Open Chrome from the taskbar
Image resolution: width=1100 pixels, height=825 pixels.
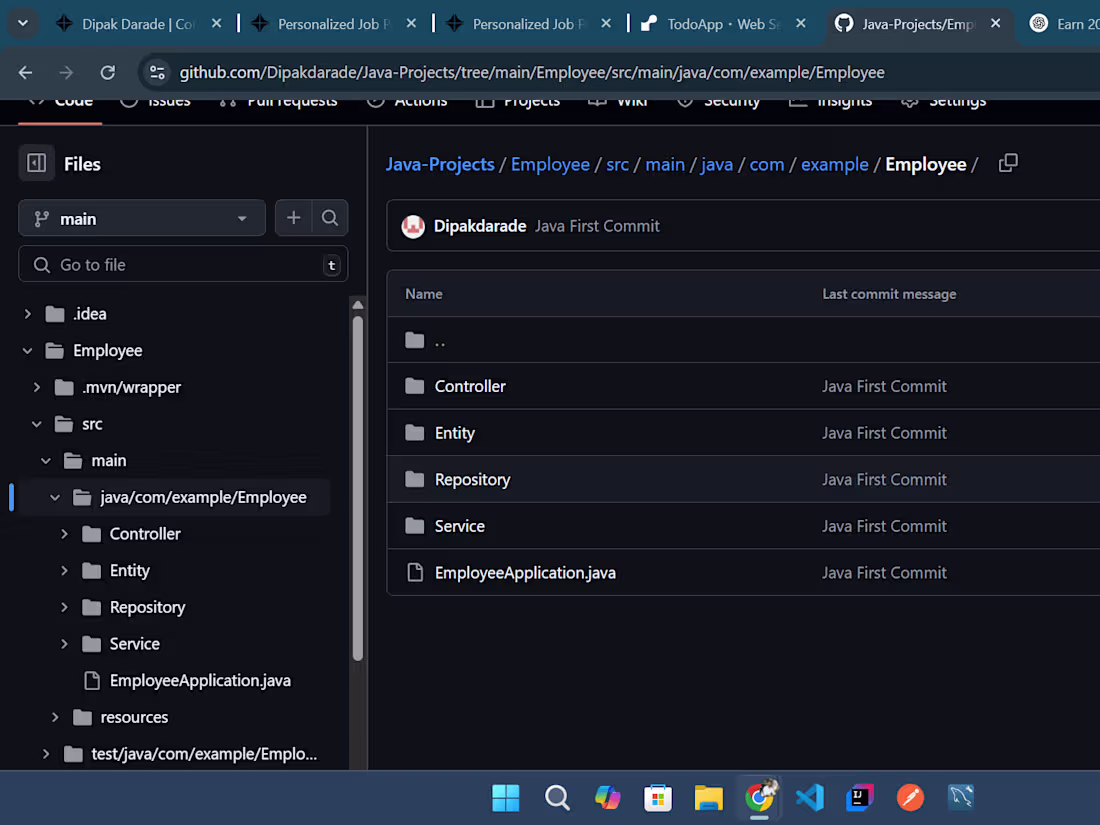[x=759, y=798]
